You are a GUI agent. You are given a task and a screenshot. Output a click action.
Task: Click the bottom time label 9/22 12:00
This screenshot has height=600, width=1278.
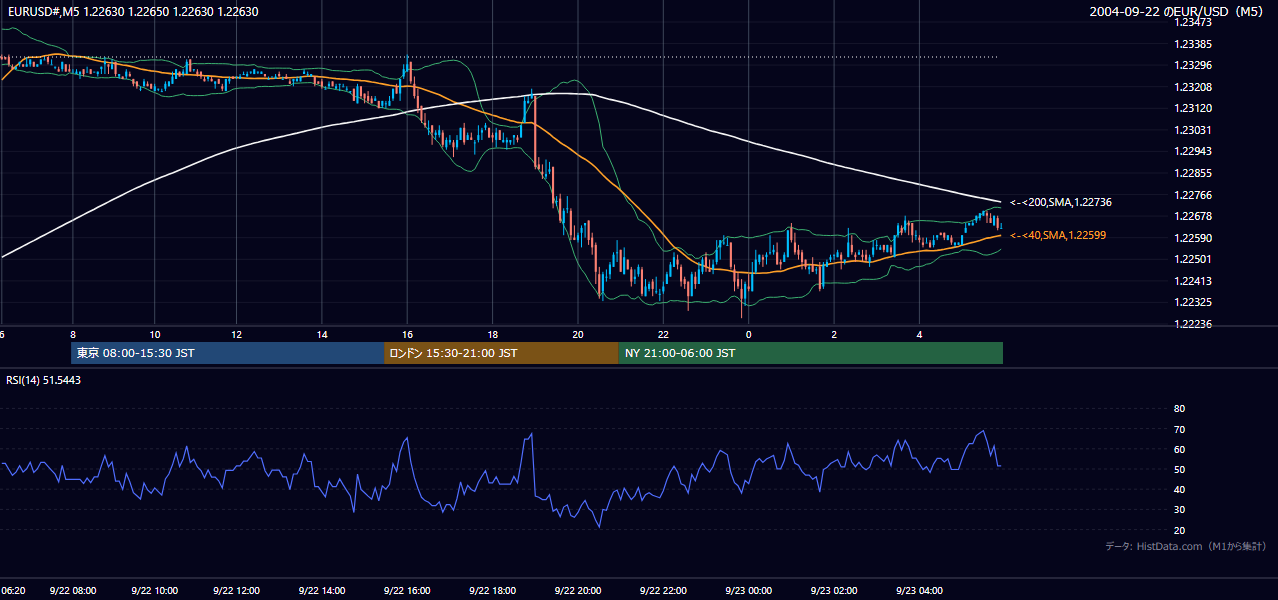tap(237, 590)
